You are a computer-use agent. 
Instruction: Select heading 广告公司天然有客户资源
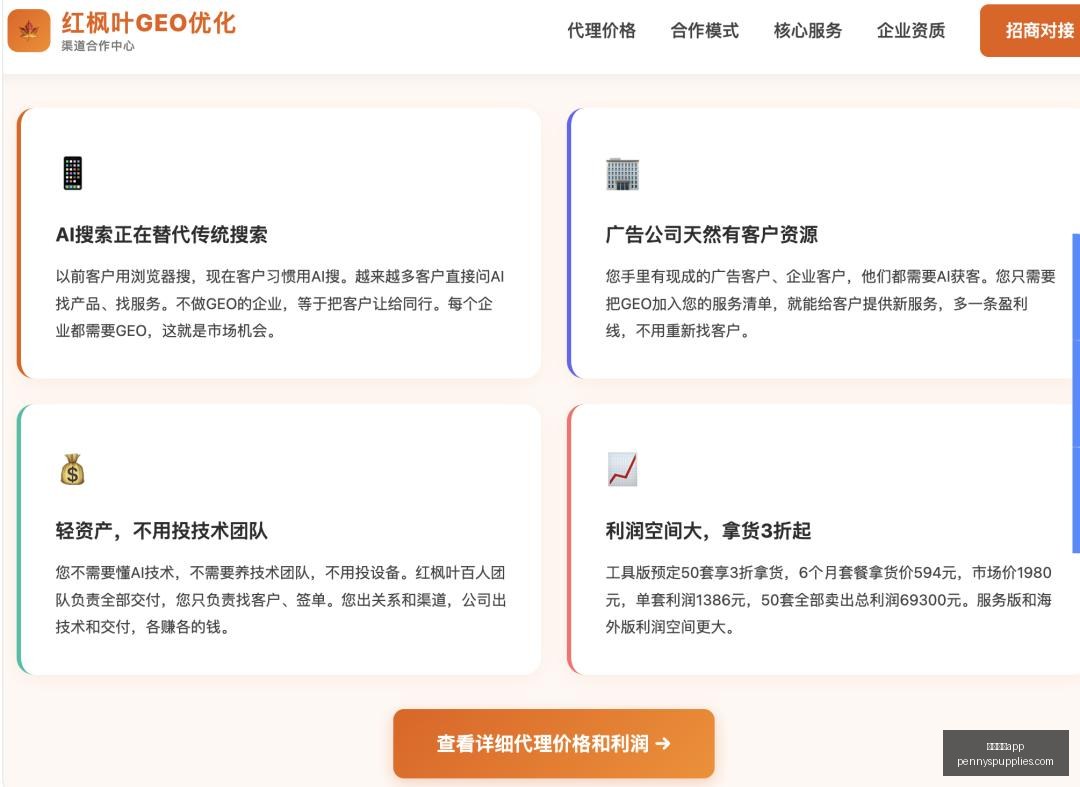pyautogui.click(x=712, y=235)
